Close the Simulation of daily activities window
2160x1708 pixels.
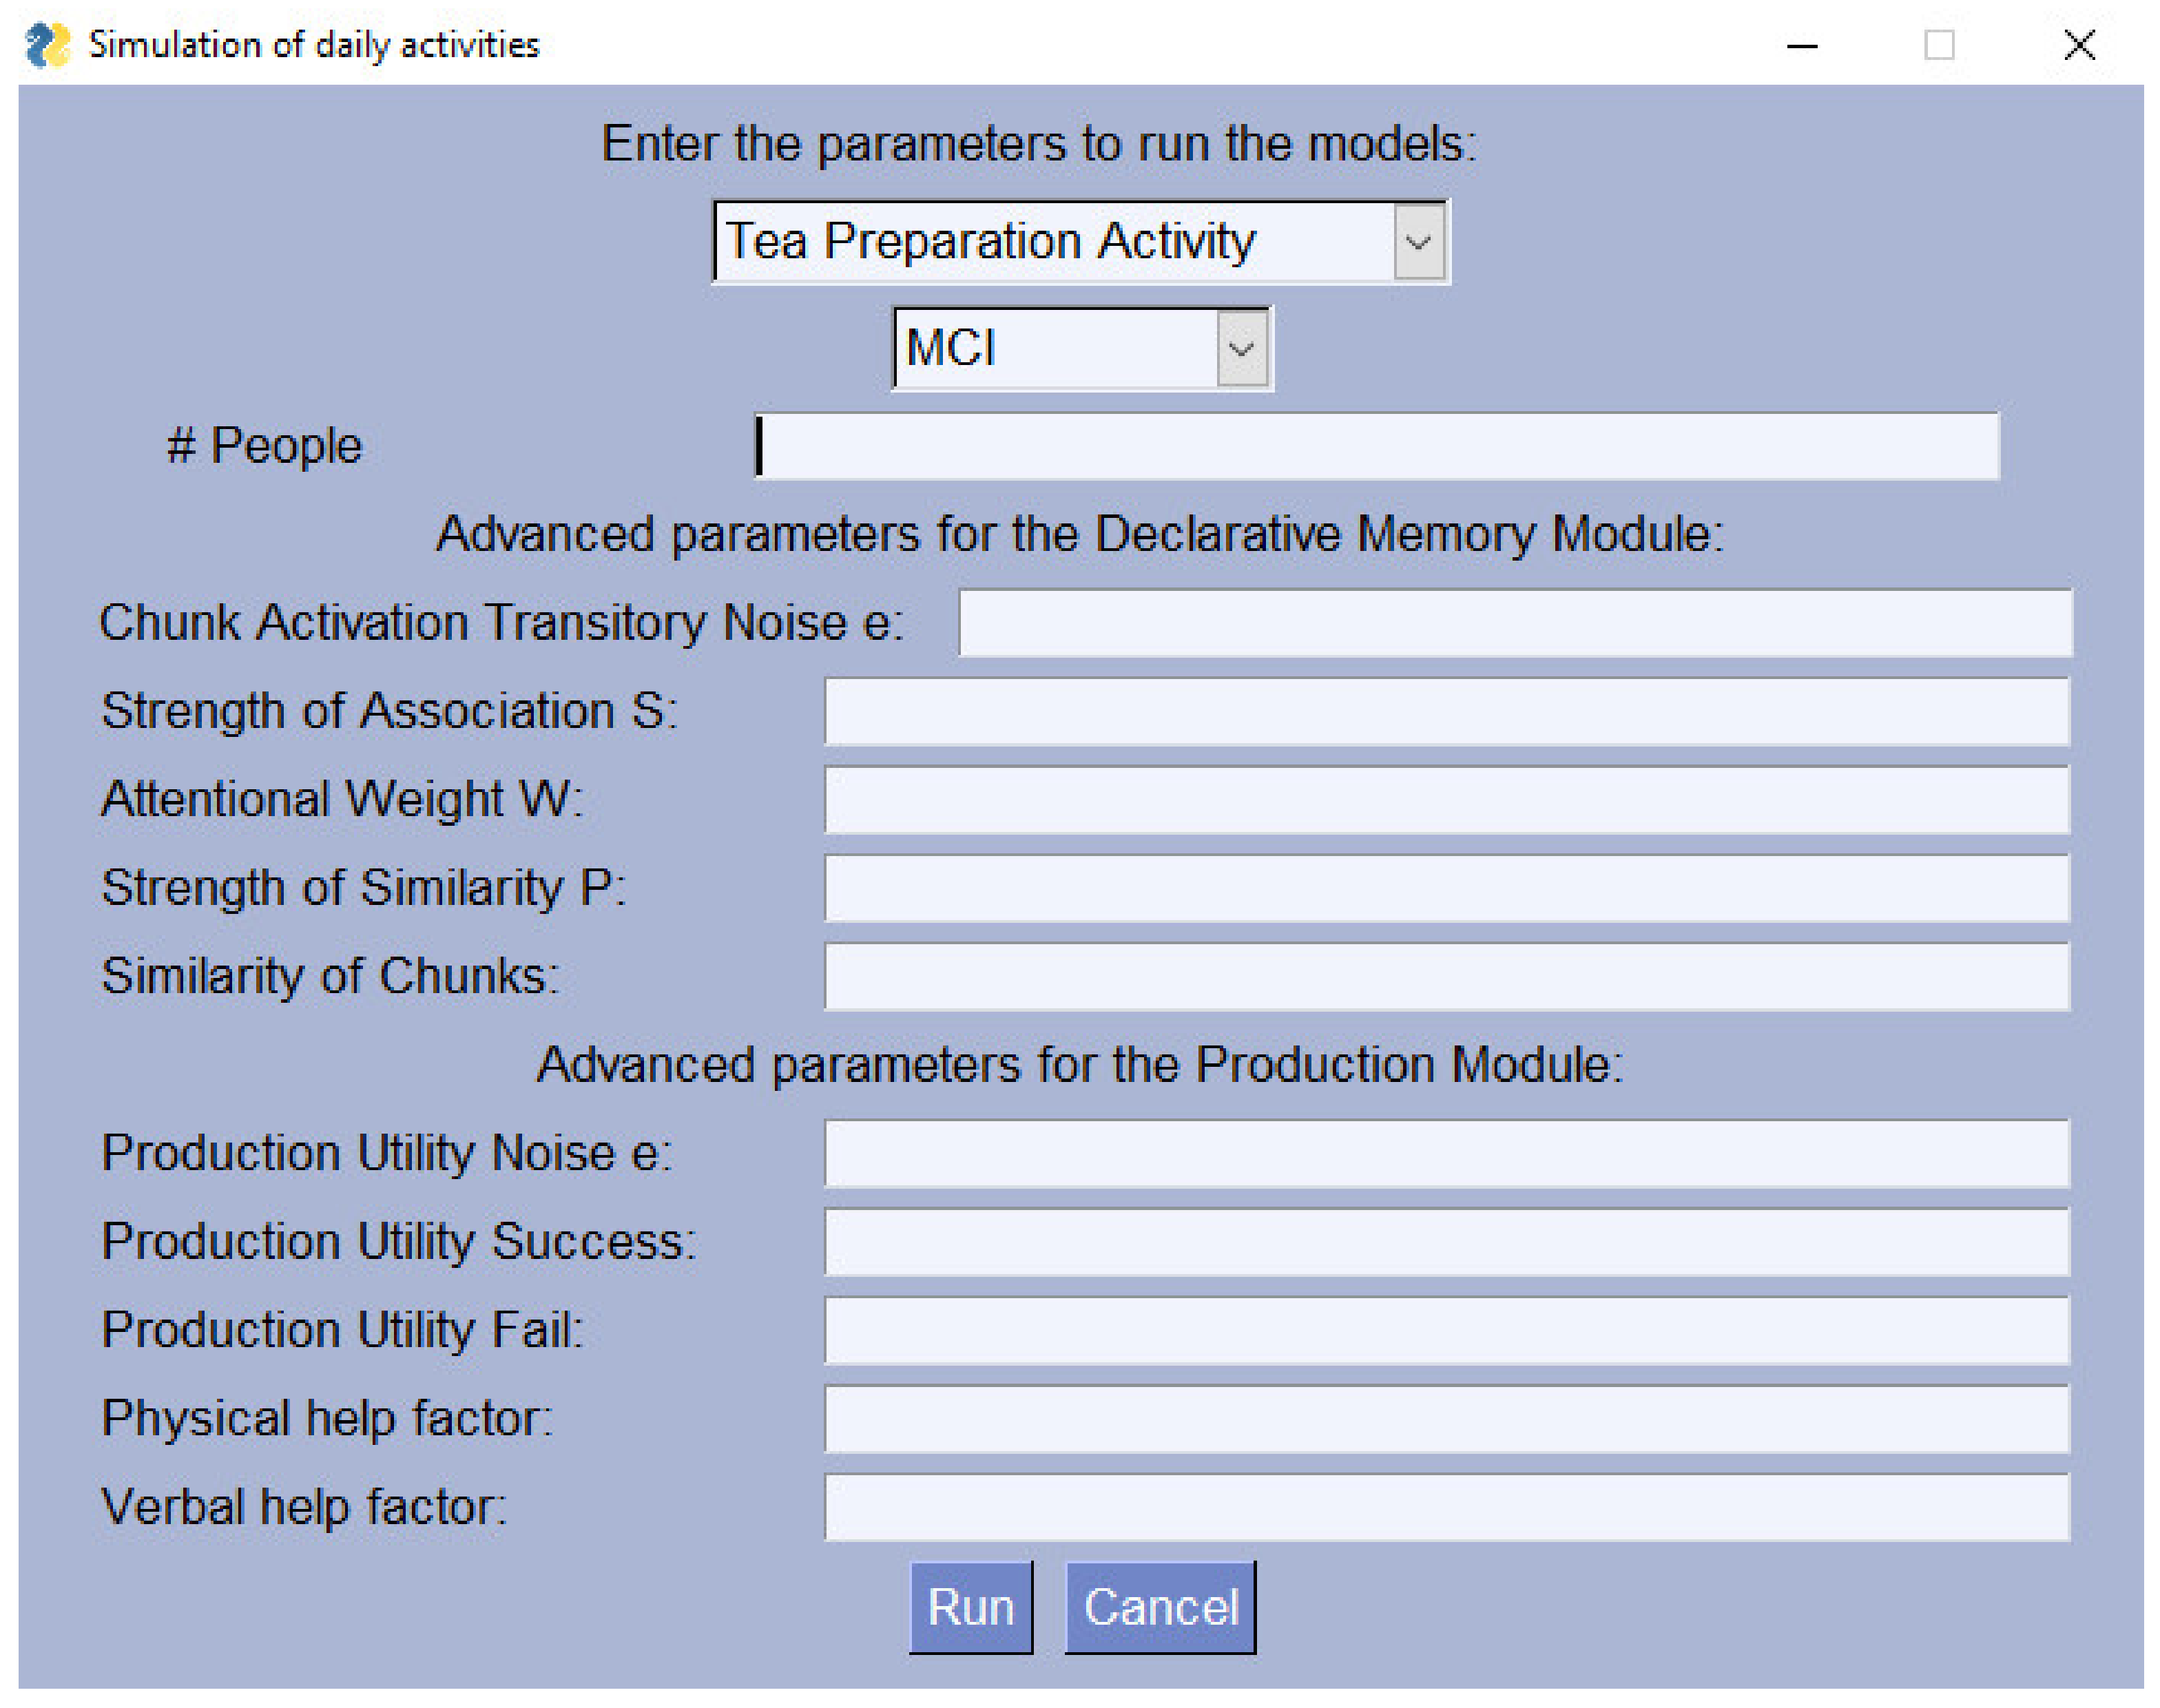pos(2079,45)
